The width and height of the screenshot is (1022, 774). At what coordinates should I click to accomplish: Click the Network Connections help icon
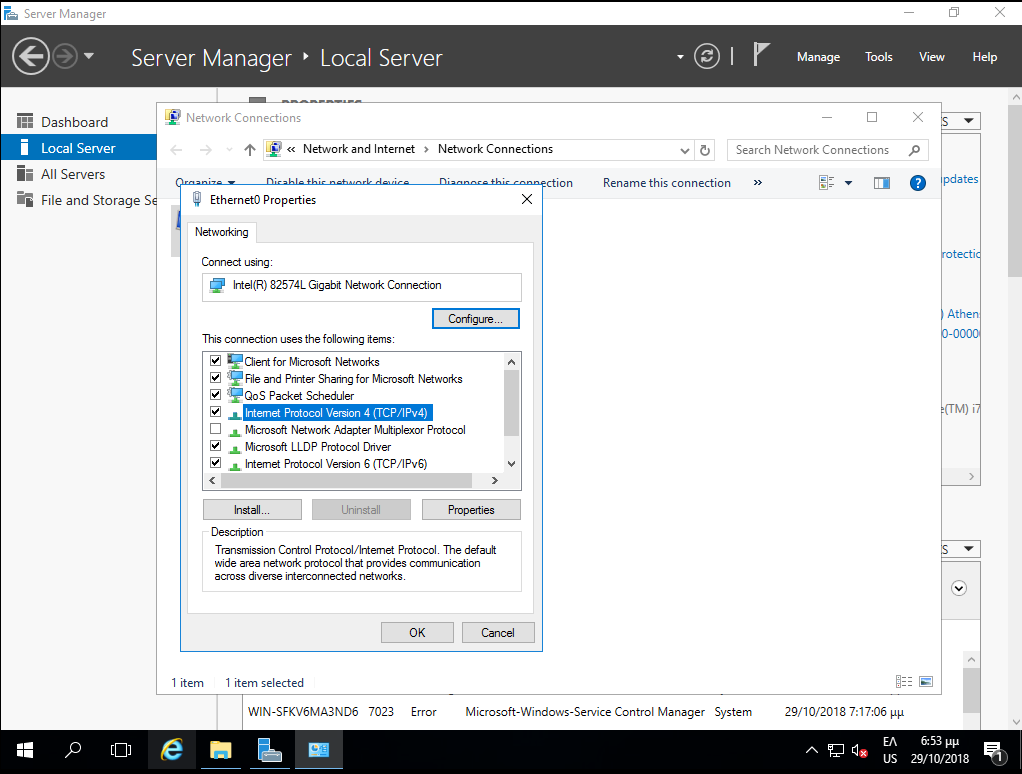pos(917,183)
